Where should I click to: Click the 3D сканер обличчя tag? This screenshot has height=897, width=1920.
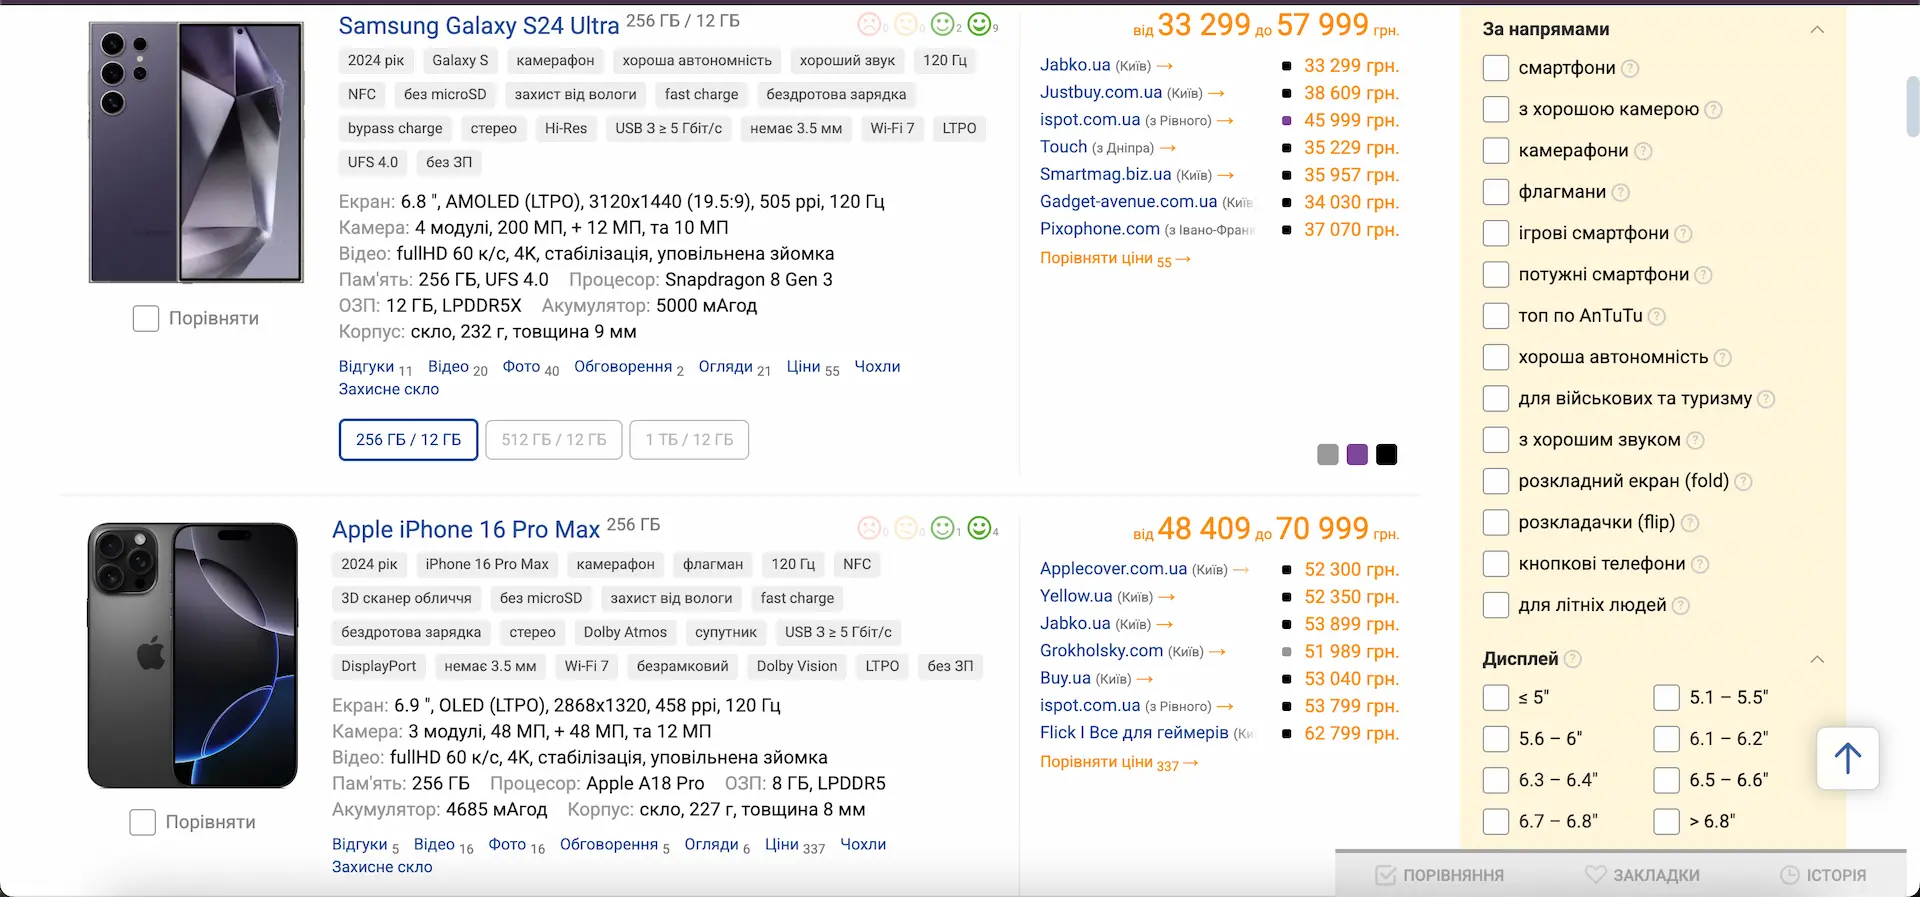(406, 599)
